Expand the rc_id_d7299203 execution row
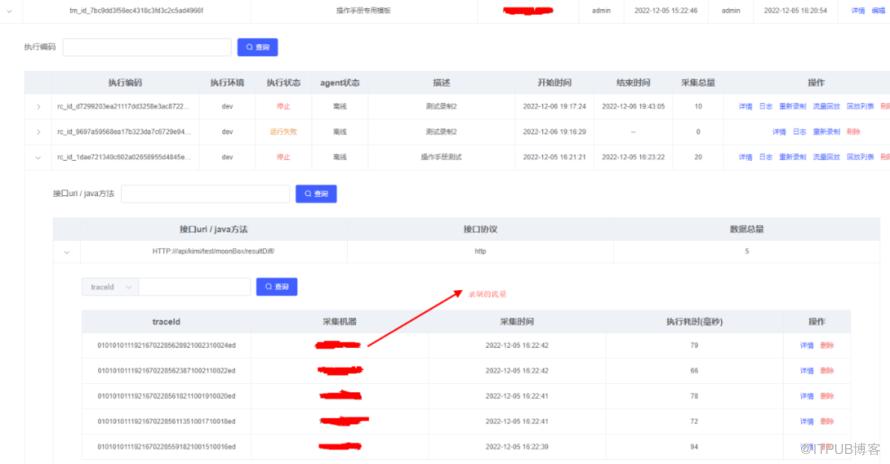This screenshot has width=890, height=464. (38, 106)
